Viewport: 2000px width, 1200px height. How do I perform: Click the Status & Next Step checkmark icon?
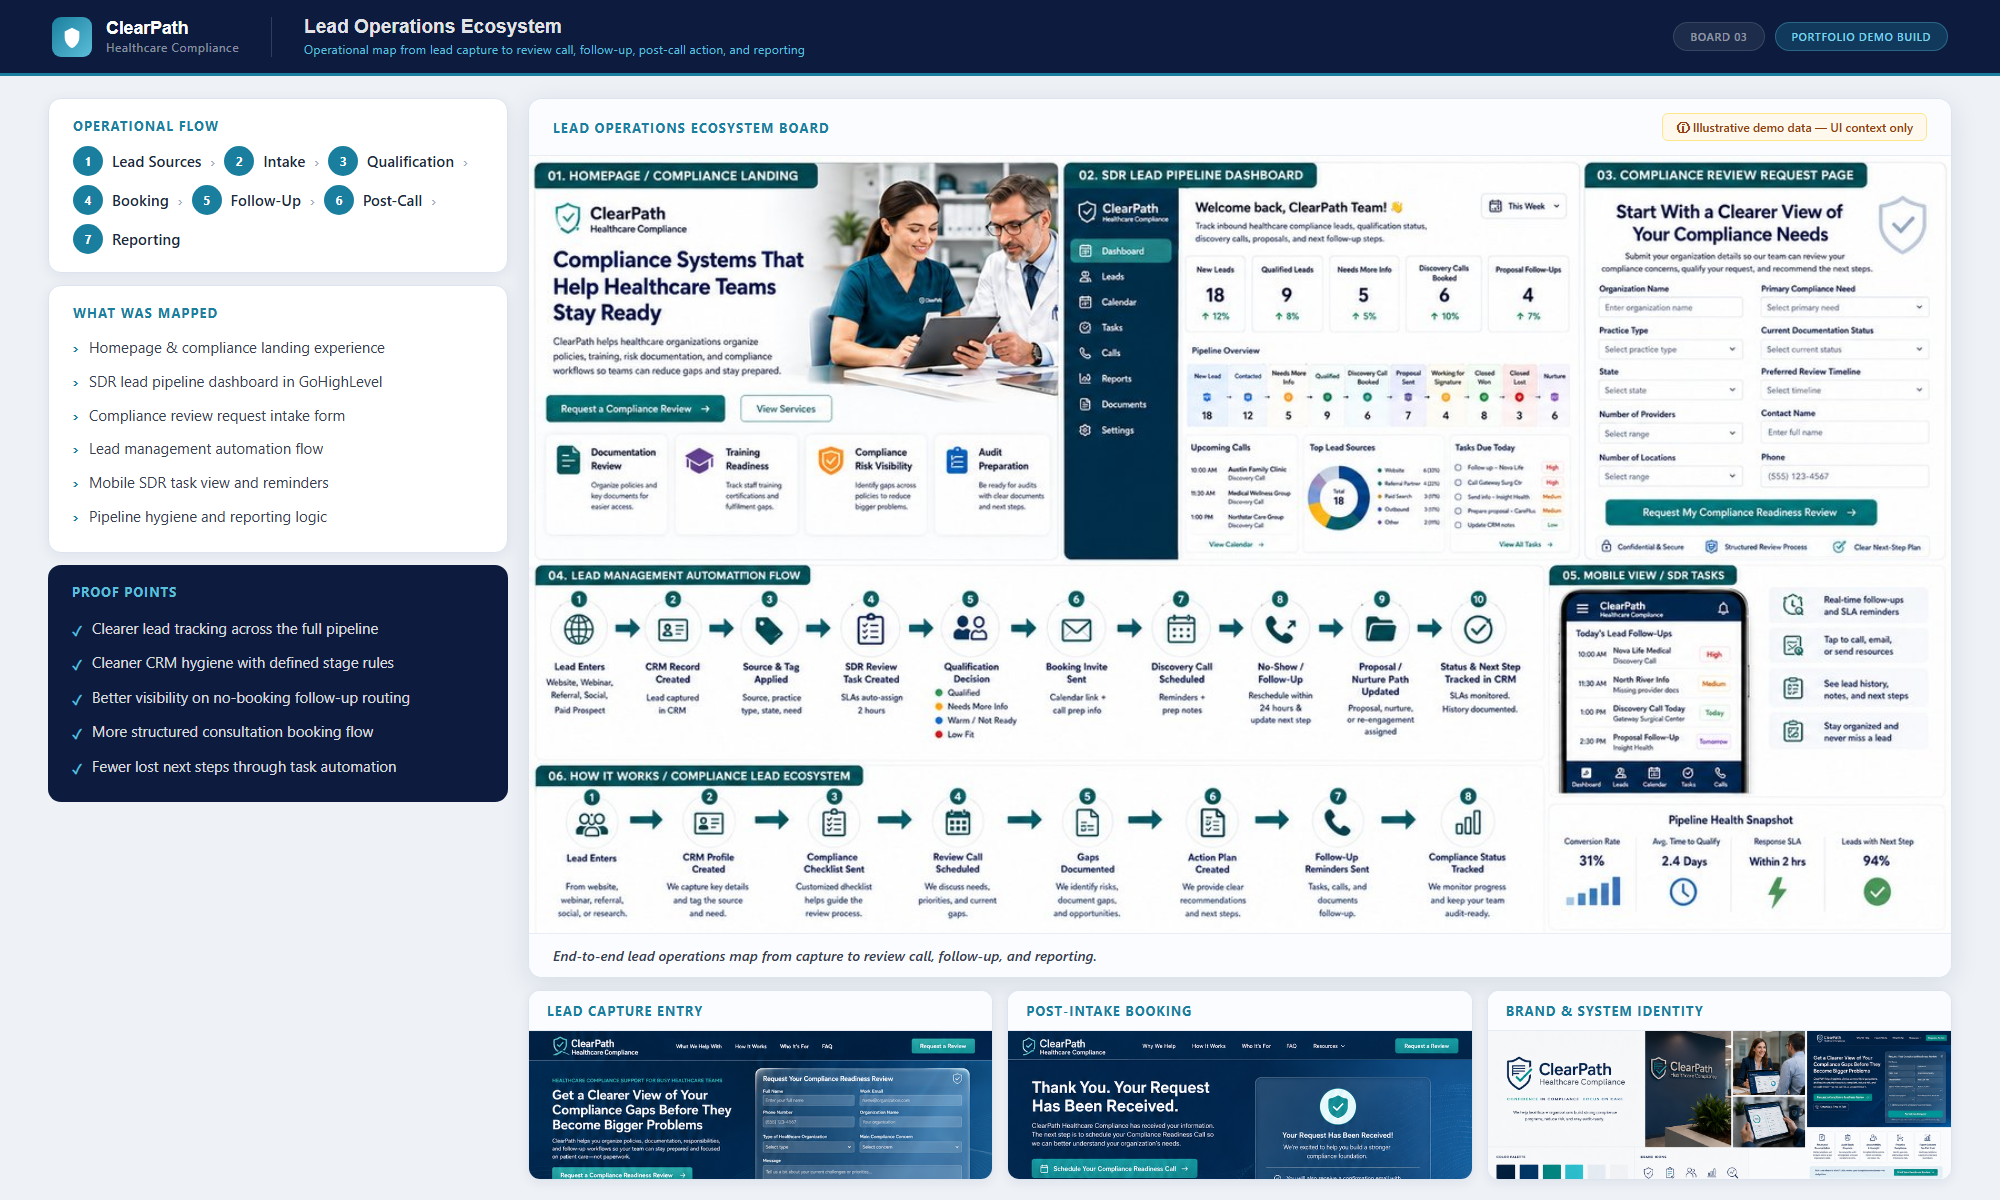pyautogui.click(x=1478, y=629)
